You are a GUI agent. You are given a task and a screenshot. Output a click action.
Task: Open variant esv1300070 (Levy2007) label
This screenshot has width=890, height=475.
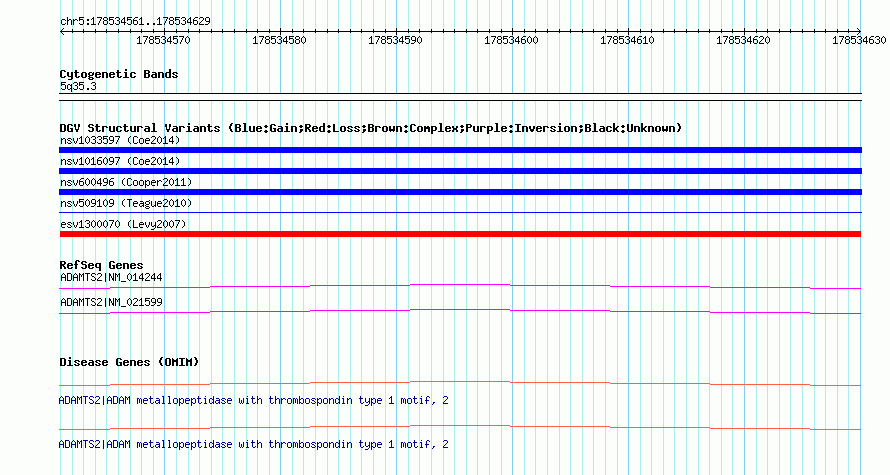coord(123,224)
